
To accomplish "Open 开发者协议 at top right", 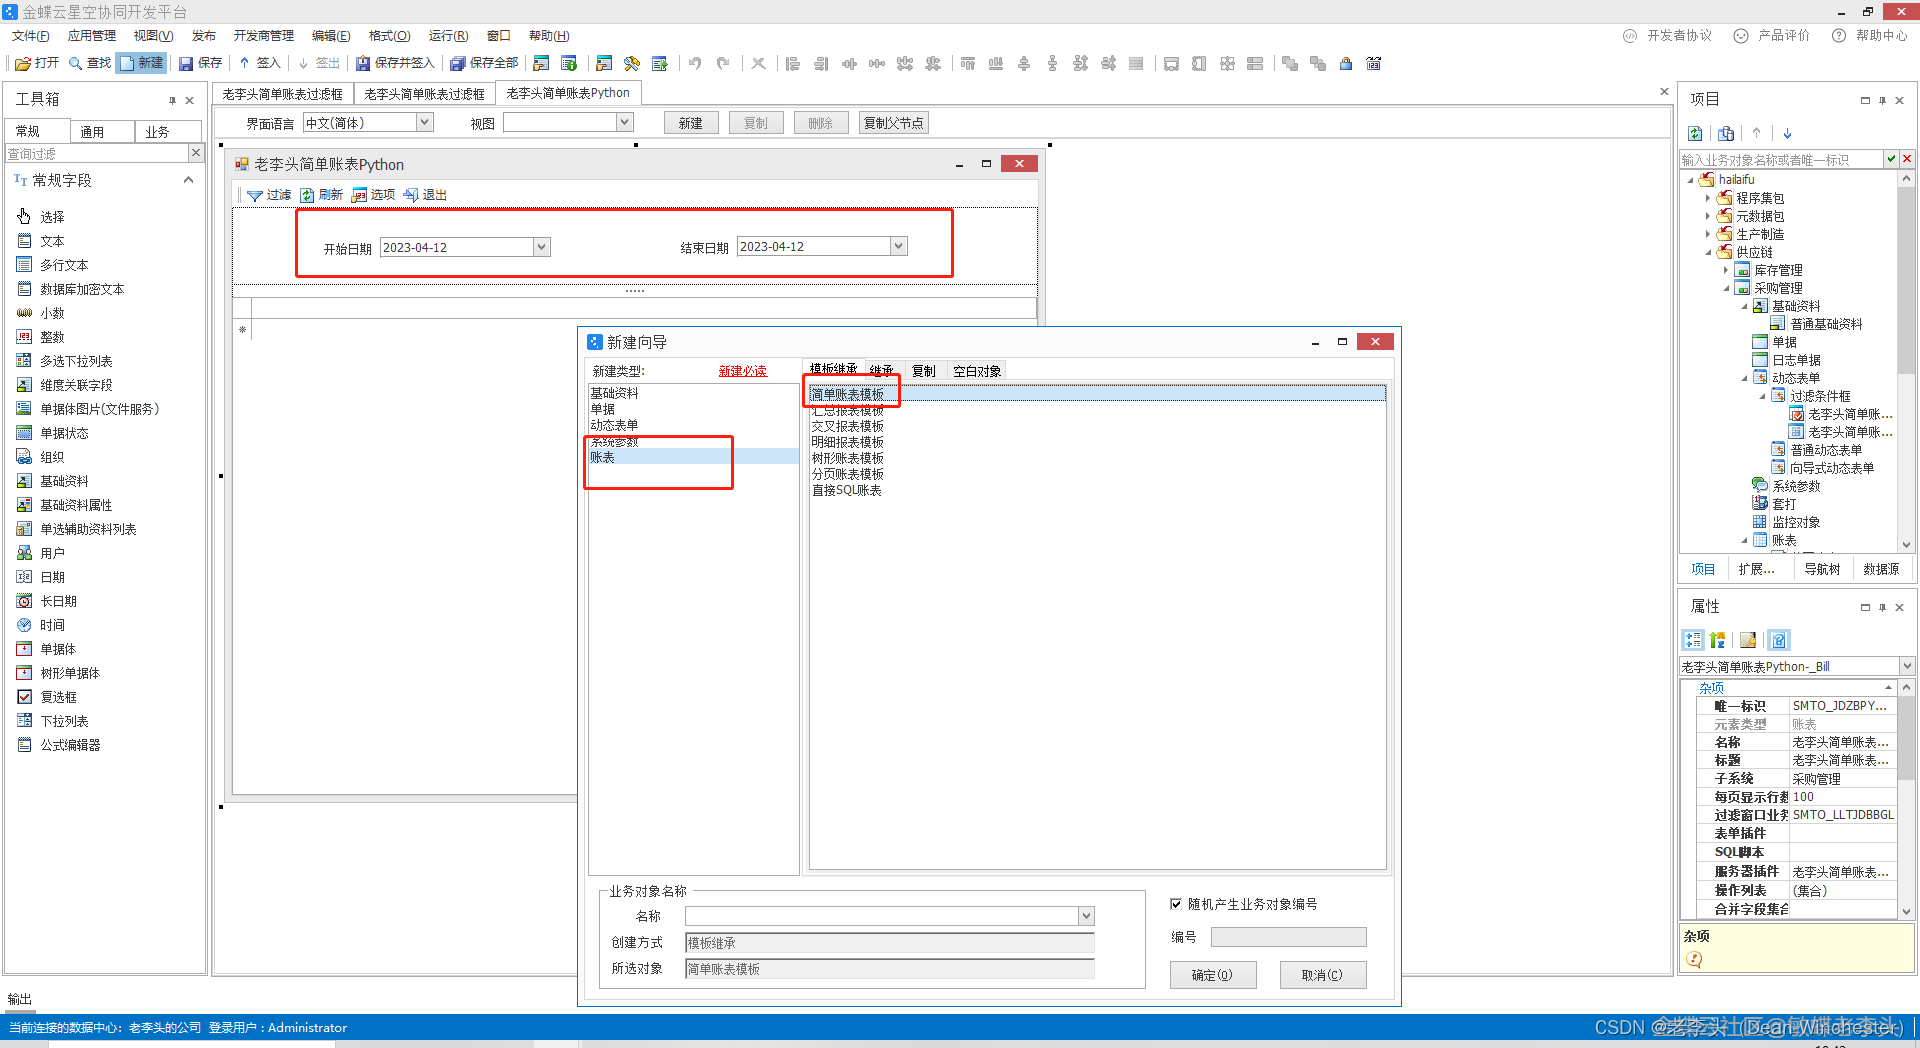I will (x=1667, y=35).
